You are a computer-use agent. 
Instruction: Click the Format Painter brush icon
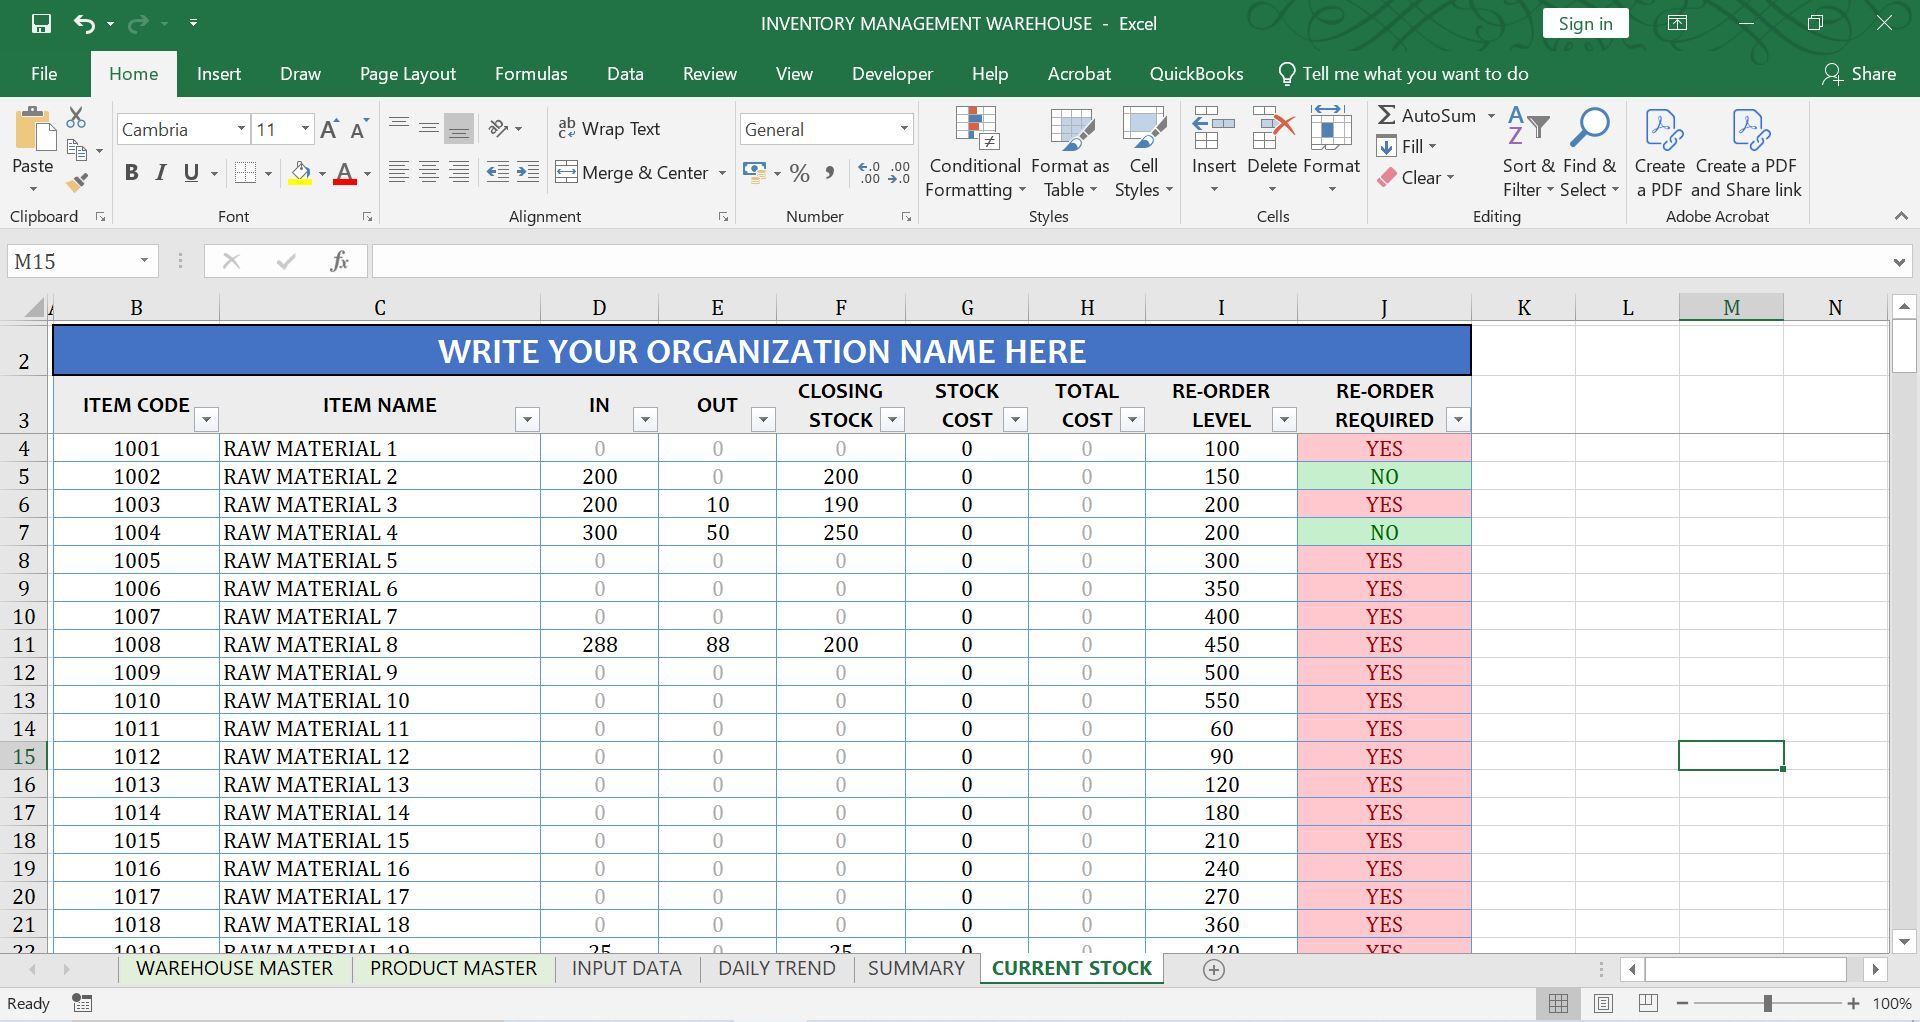point(76,182)
